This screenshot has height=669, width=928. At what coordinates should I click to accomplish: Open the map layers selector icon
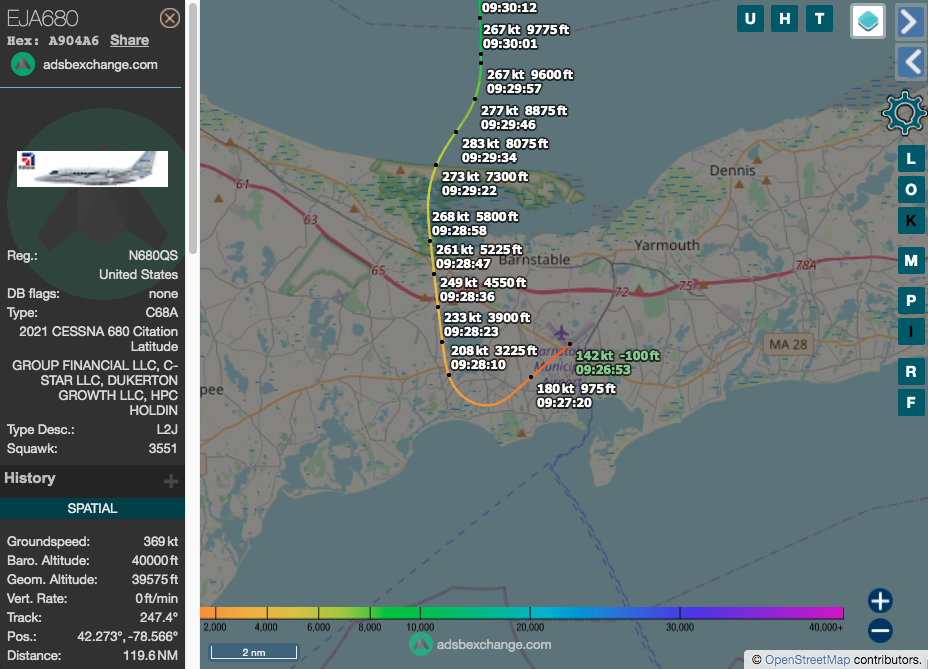click(x=868, y=21)
